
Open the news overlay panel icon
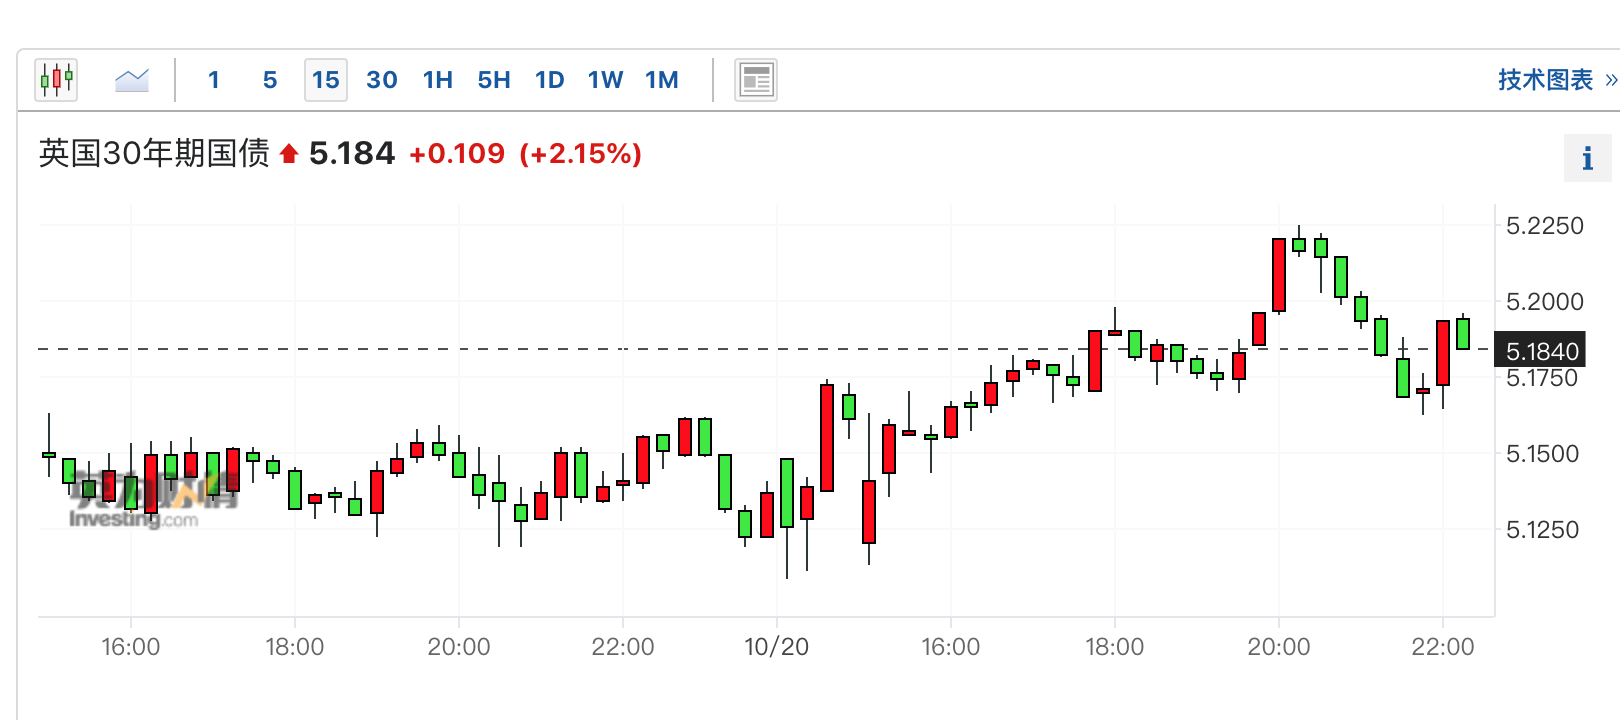(x=756, y=80)
